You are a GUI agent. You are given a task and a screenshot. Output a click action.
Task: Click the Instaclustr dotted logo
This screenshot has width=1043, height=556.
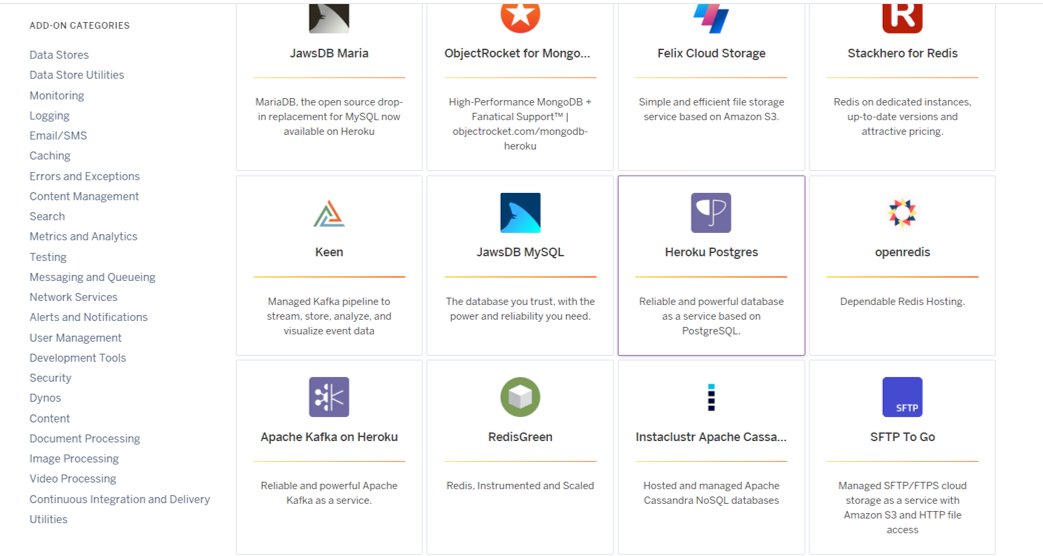click(711, 397)
